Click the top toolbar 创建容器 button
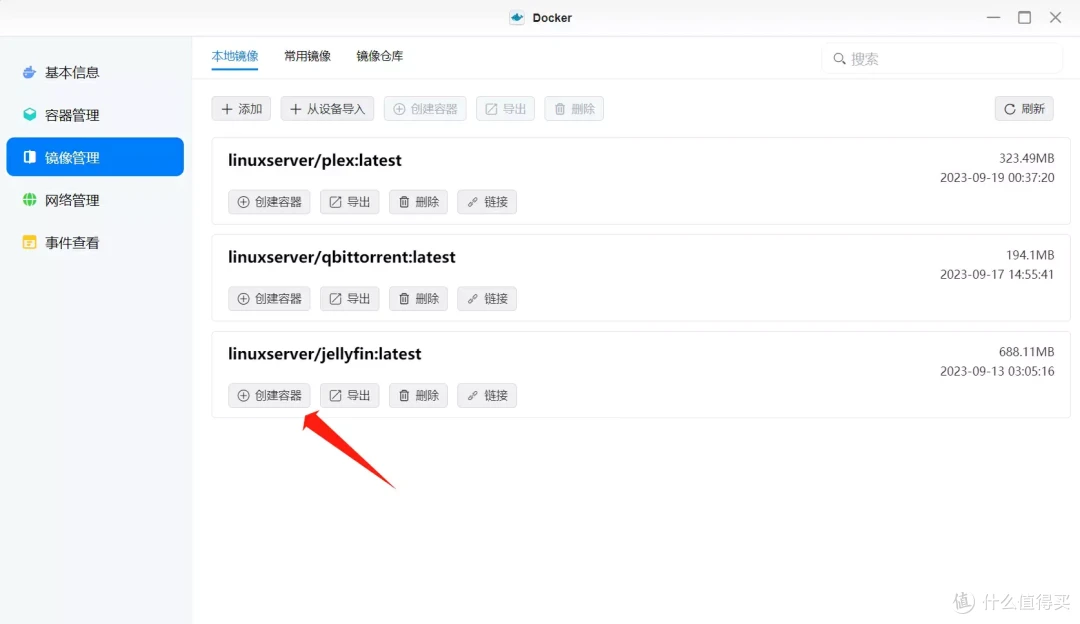The width and height of the screenshot is (1080, 624). pos(425,109)
